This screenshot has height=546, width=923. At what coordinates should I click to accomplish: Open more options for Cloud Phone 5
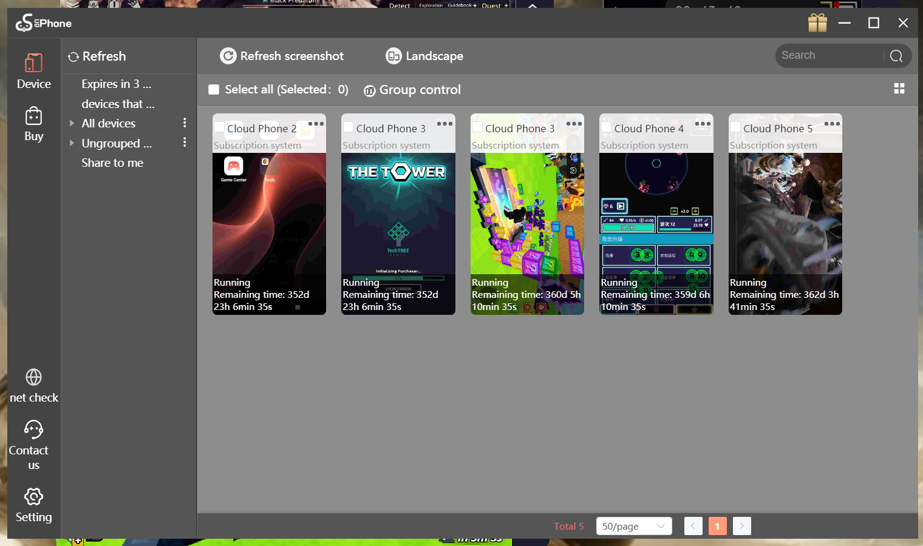pyautogui.click(x=832, y=124)
